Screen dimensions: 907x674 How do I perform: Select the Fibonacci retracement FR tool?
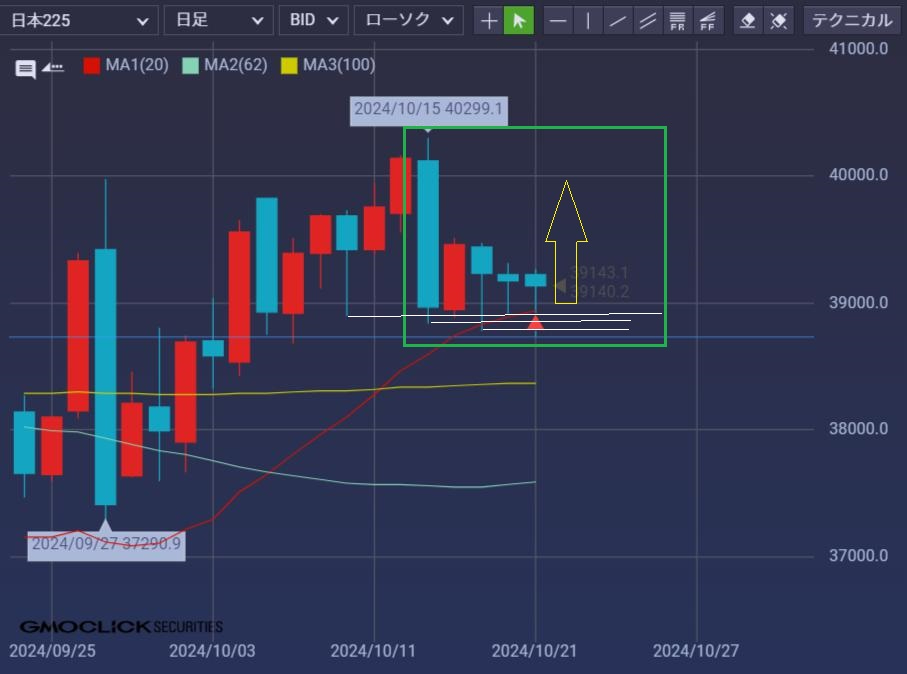pyautogui.click(x=677, y=21)
